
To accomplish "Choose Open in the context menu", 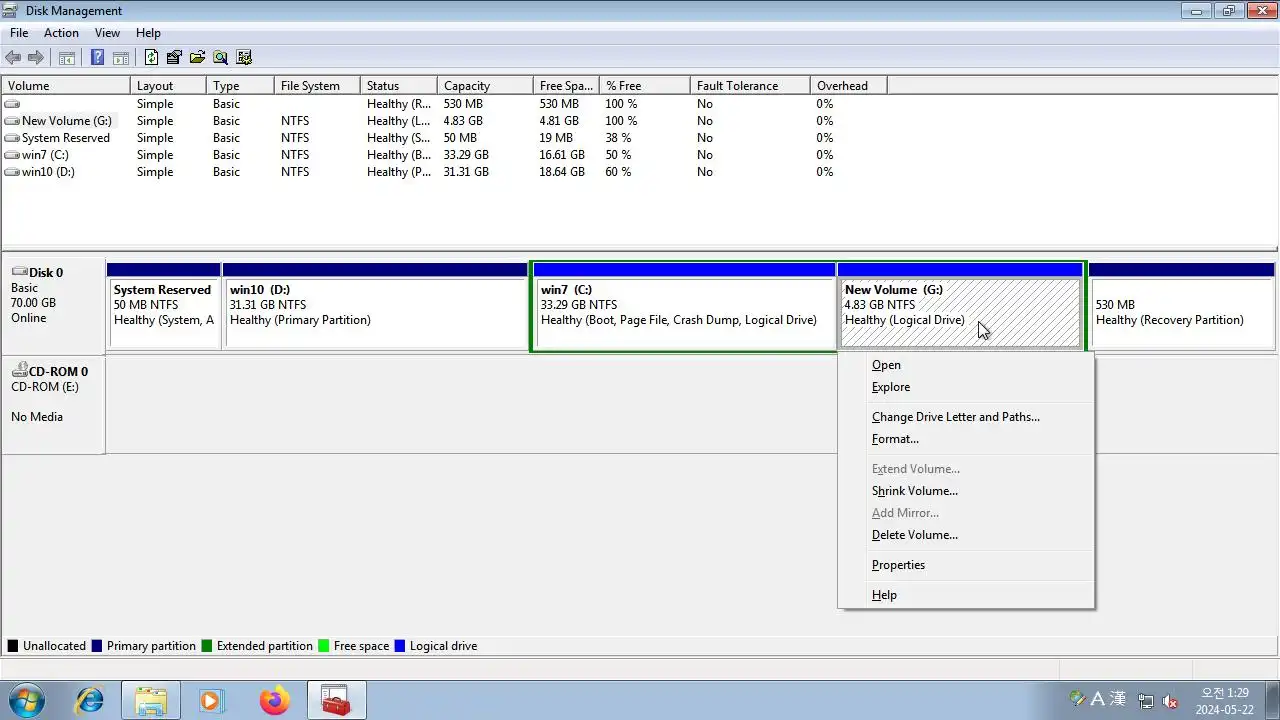I will click(x=966, y=365).
